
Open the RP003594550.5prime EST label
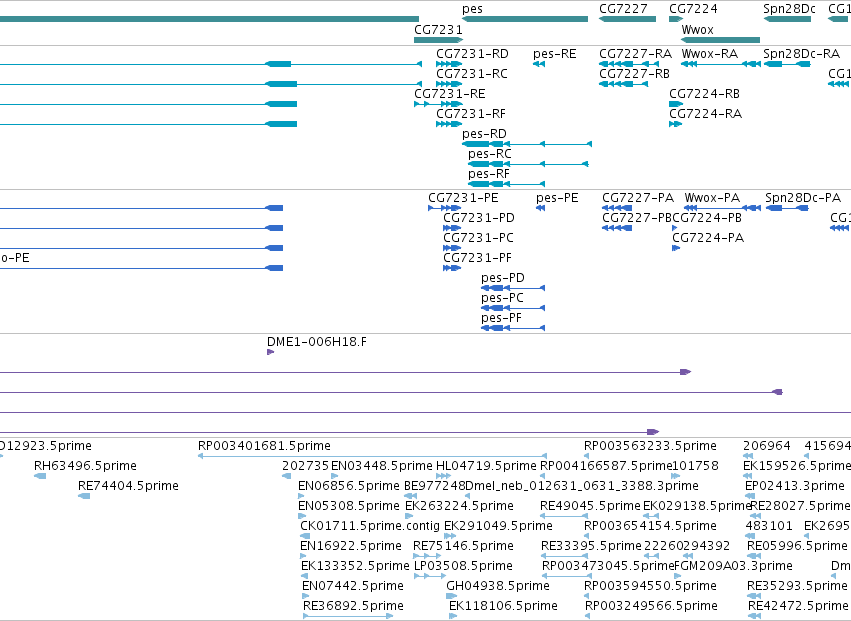coord(650,586)
